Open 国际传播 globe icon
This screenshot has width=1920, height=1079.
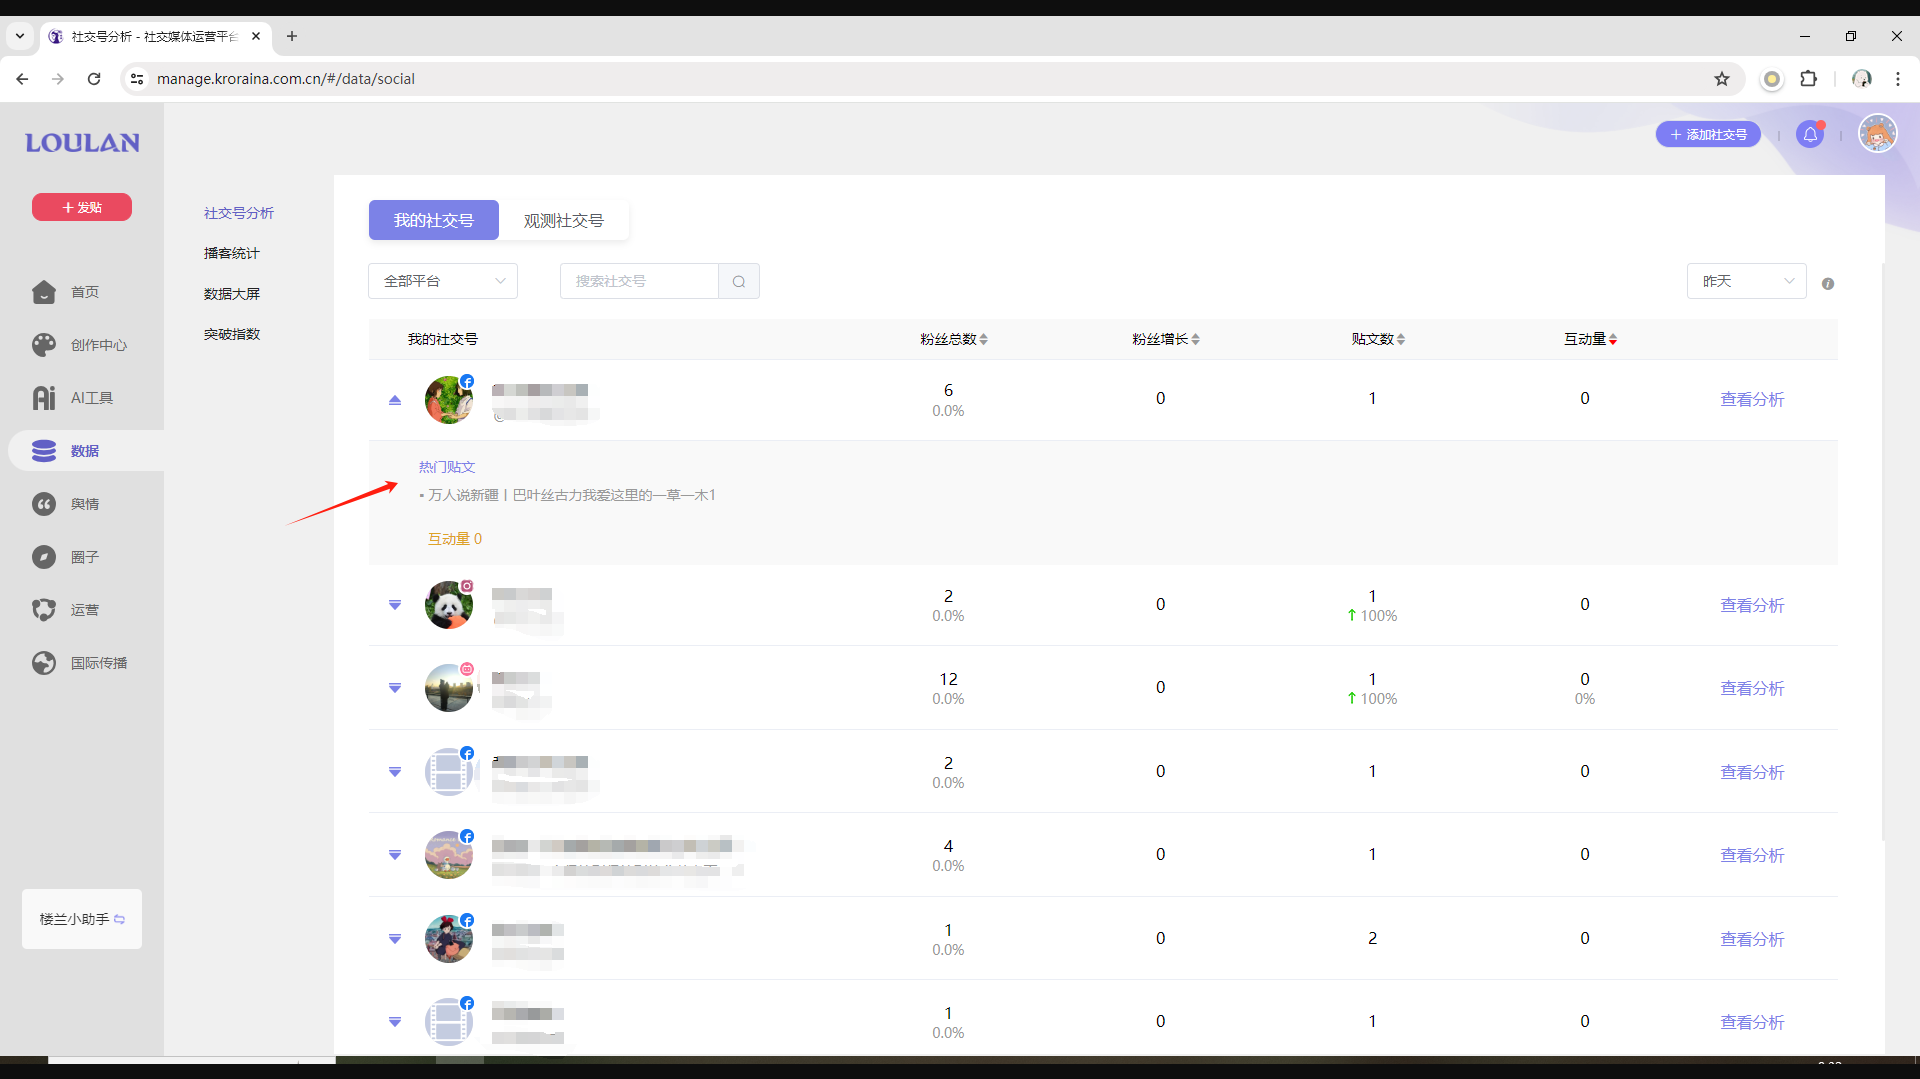[44, 663]
